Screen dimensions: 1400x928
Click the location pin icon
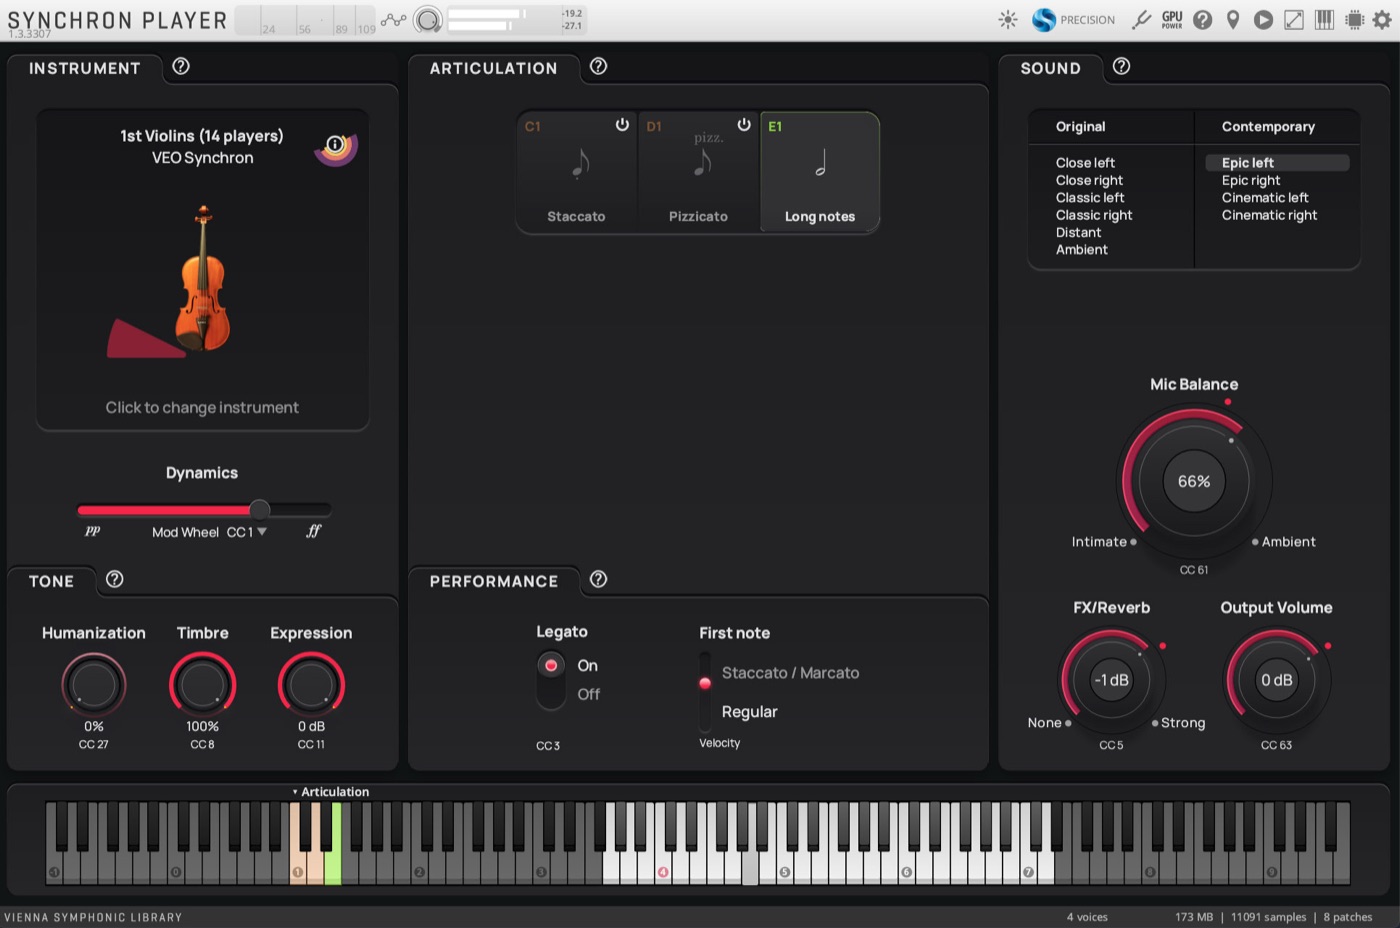1233,20
